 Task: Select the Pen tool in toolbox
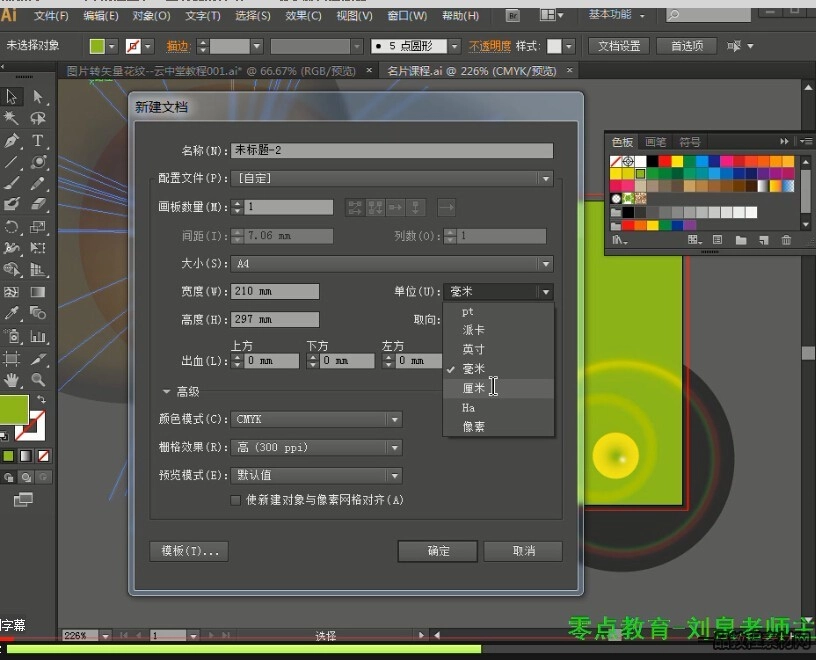pyautogui.click(x=12, y=141)
